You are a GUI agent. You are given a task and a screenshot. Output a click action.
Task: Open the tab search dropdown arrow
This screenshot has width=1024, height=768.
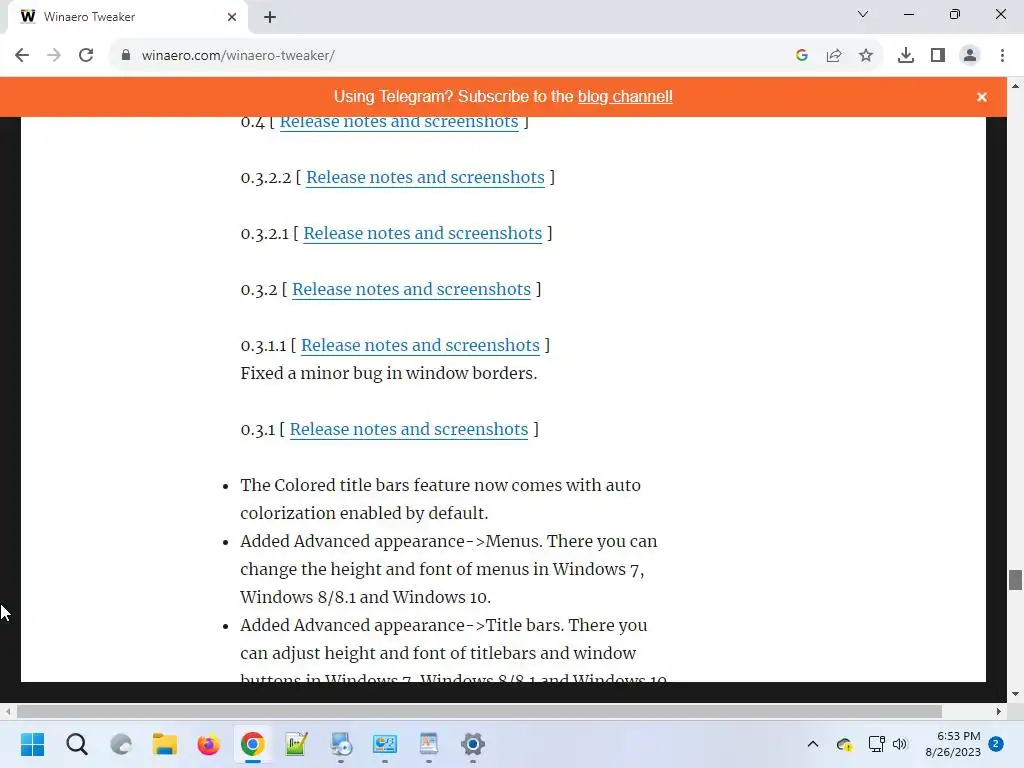(x=863, y=14)
